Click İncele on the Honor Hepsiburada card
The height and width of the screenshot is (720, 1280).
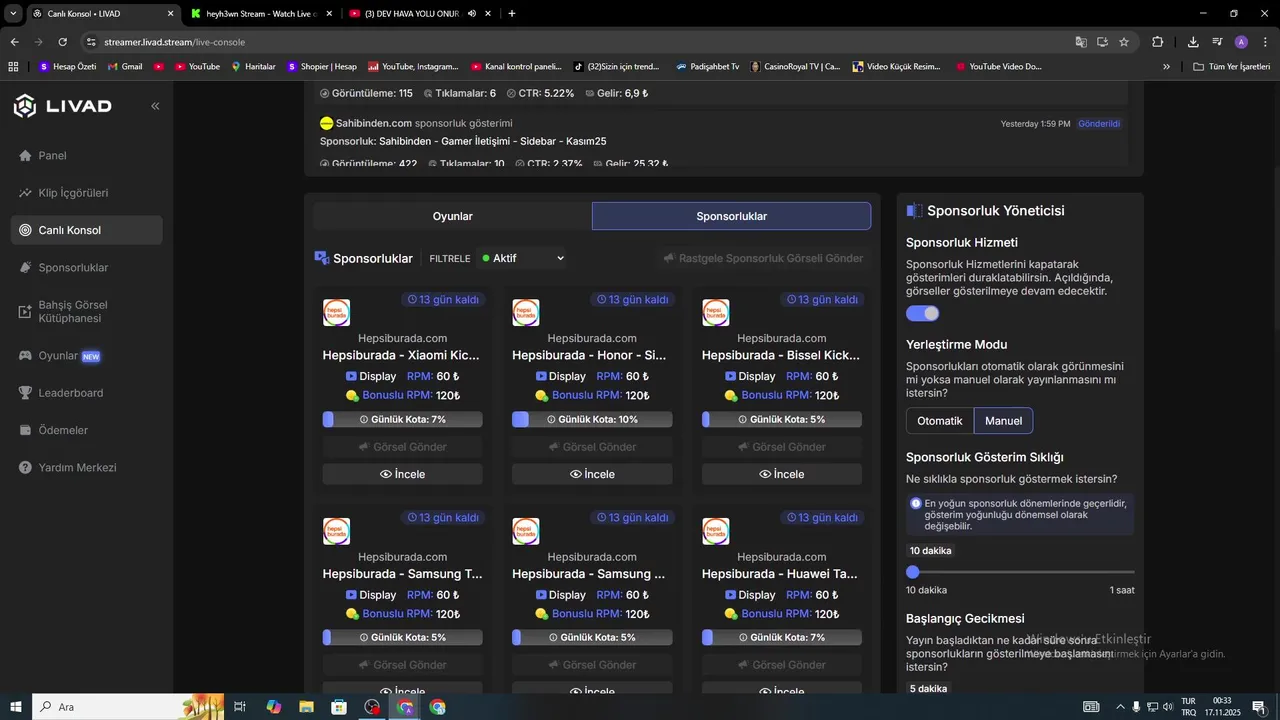pos(592,474)
